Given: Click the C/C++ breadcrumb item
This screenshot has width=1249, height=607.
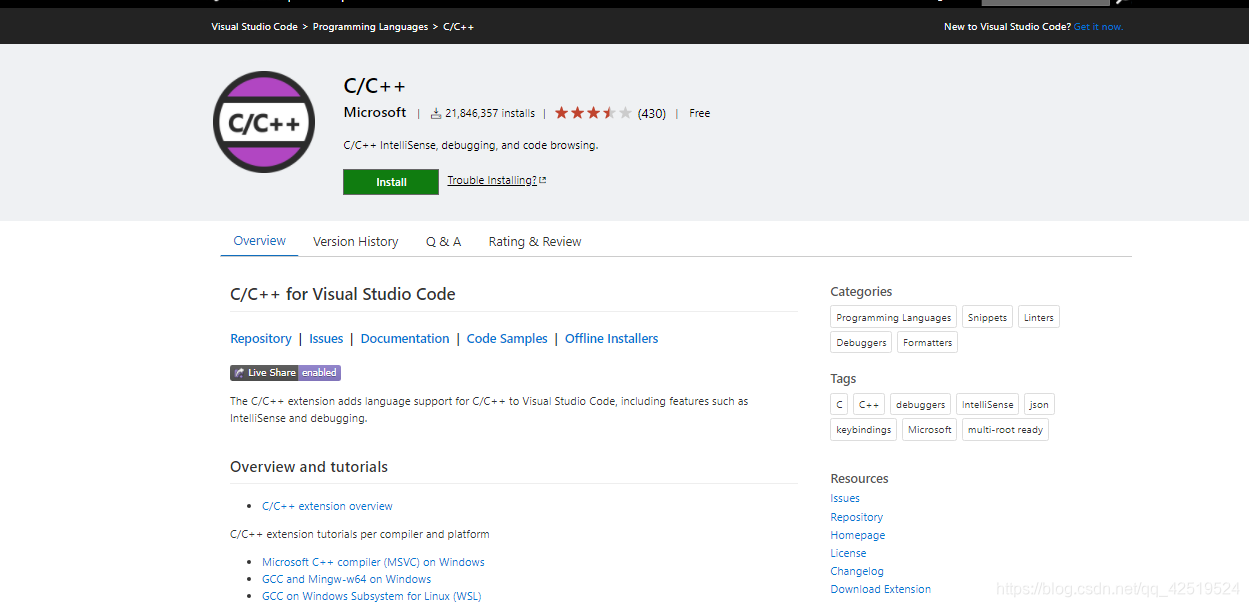Looking at the screenshot, I should [458, 27].
